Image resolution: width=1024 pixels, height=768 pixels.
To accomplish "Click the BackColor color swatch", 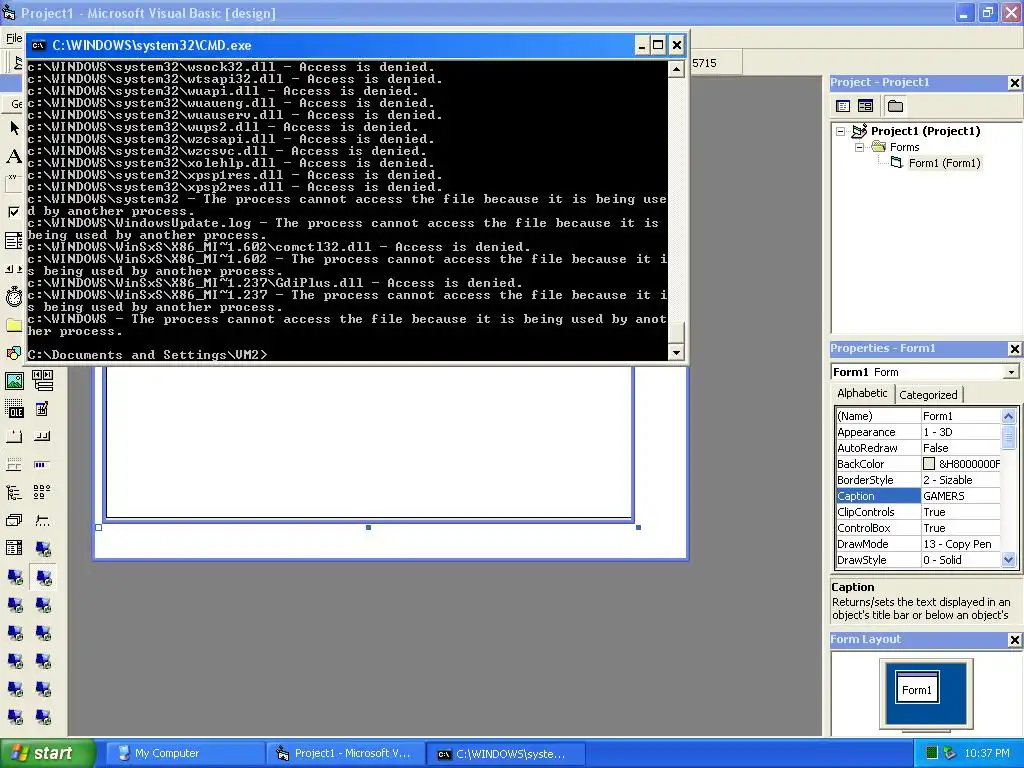I will click(x=929, y=464).
